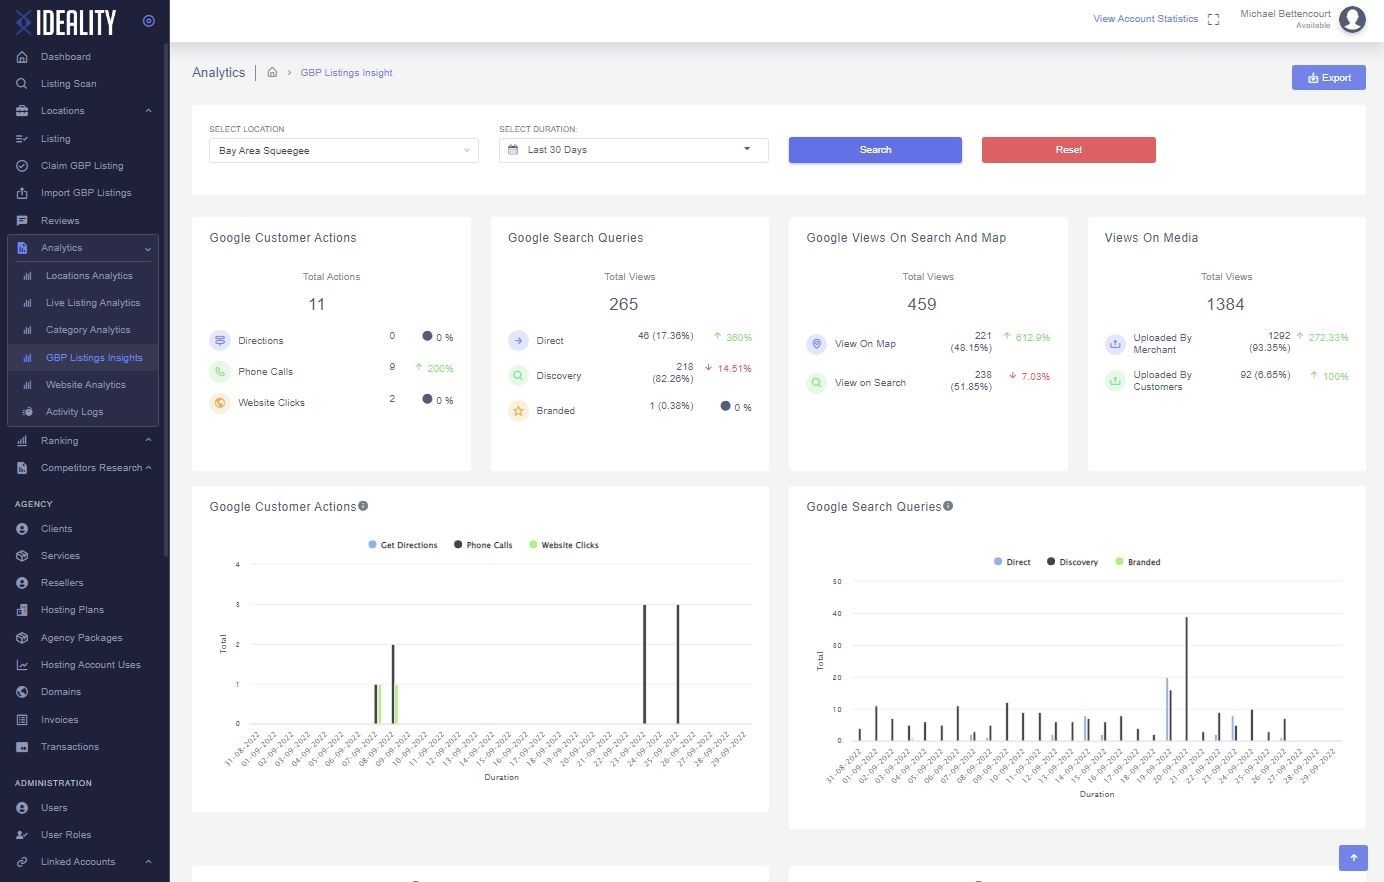Toggle Phone Calls legend series

click(483, 545)
